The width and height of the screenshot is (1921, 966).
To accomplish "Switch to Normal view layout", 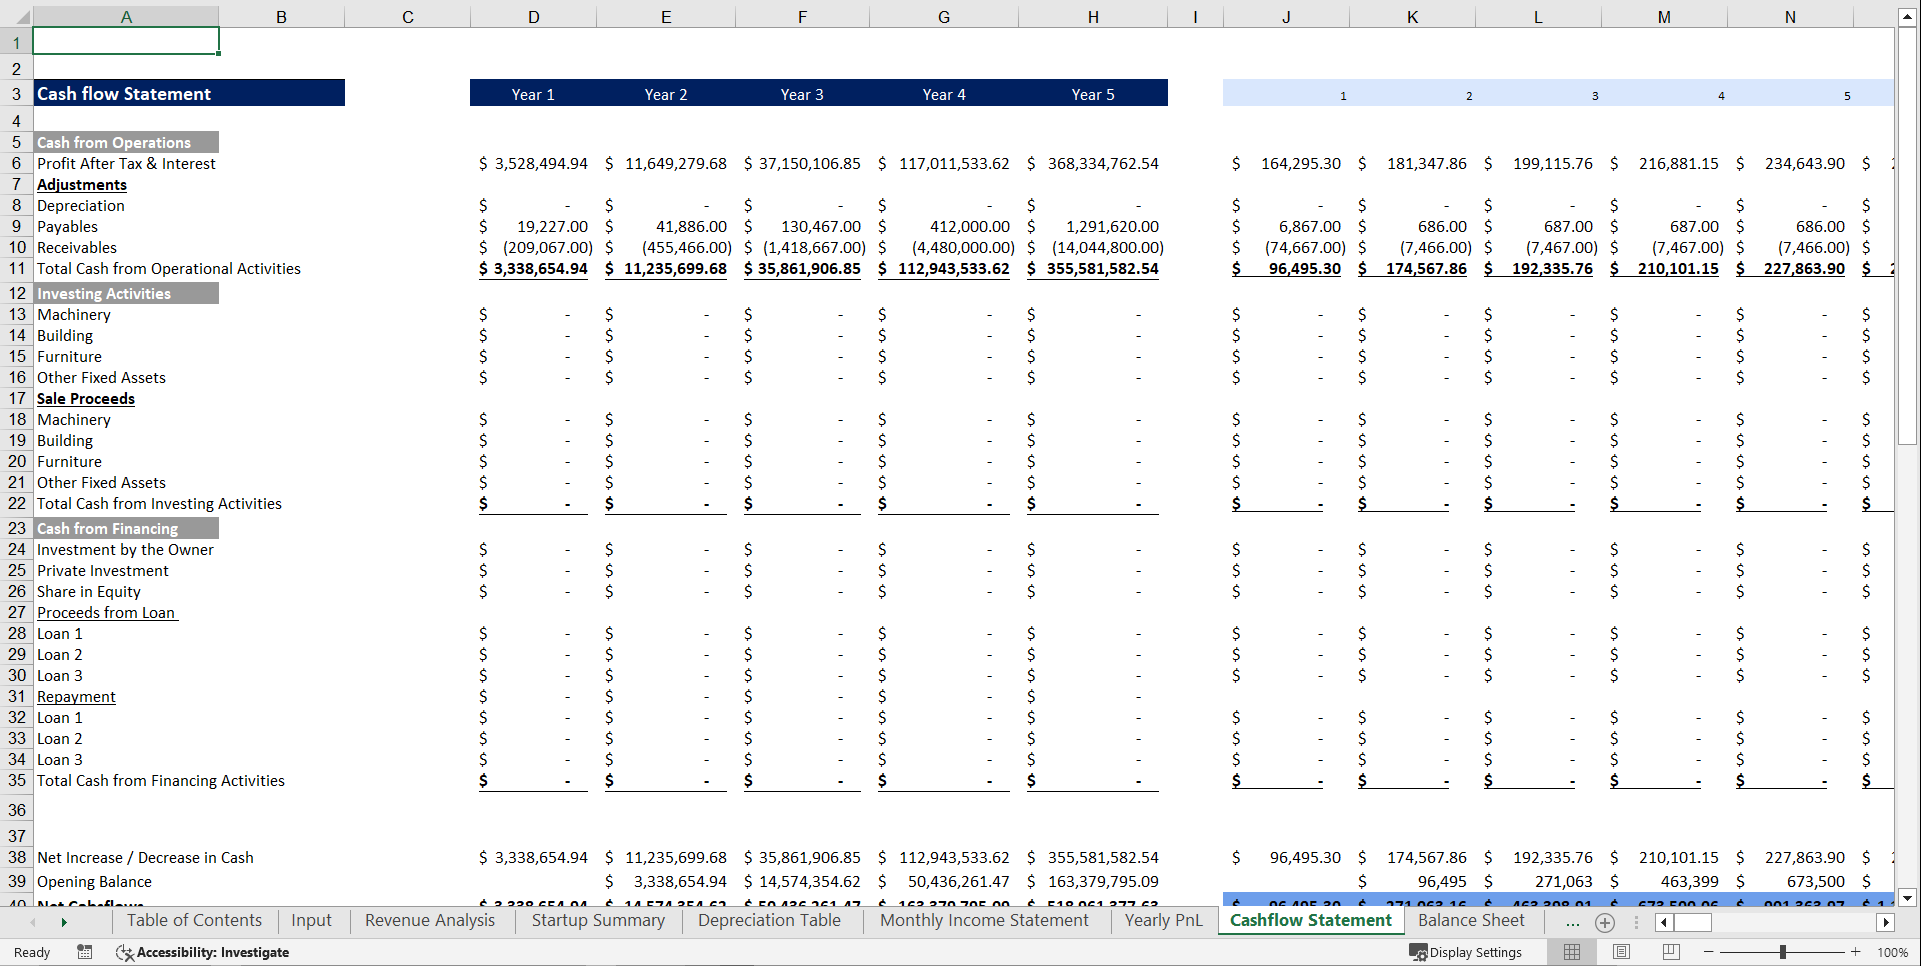I will (x=1572, y=952).
